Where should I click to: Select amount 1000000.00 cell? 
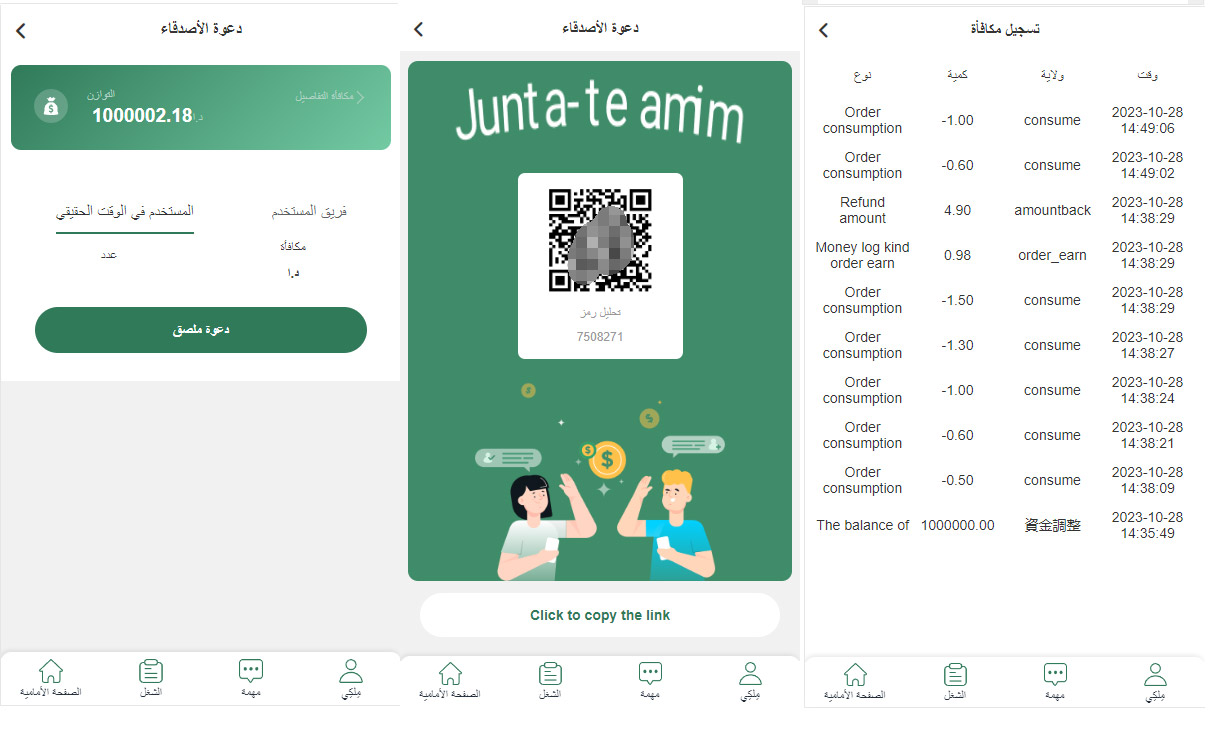(958, 525)
